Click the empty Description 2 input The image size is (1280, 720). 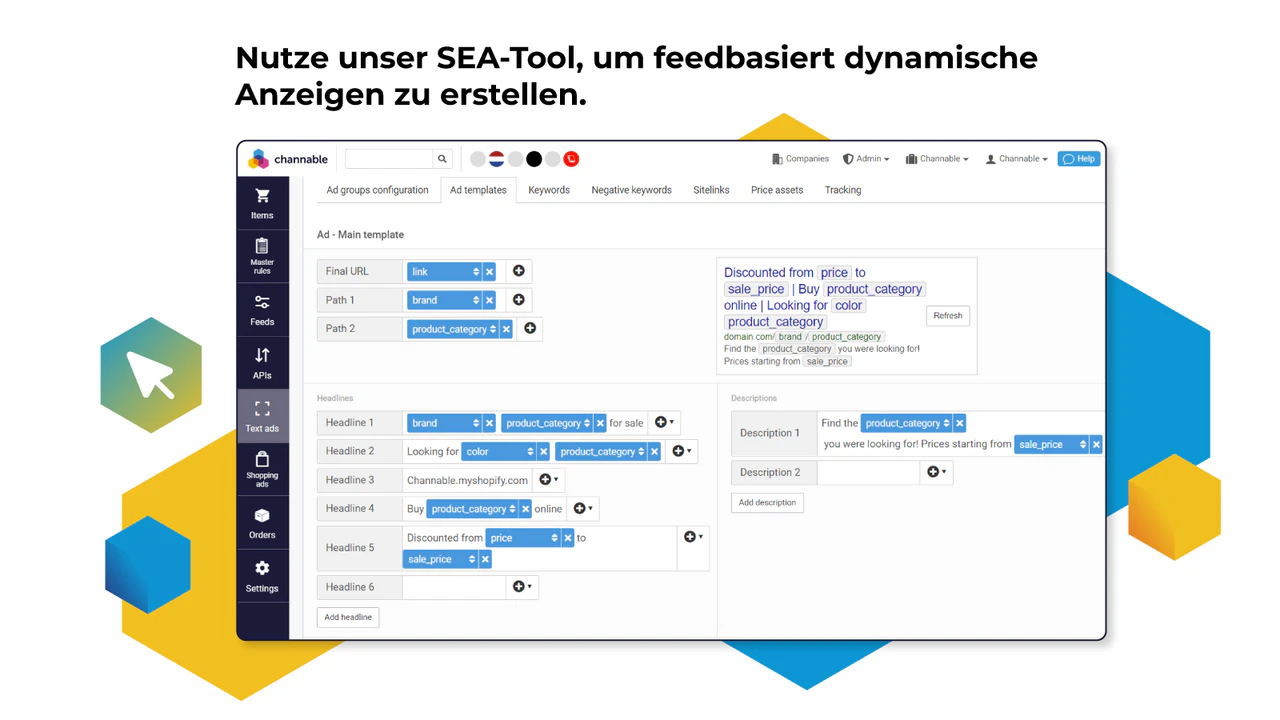[x=868, y=472]
